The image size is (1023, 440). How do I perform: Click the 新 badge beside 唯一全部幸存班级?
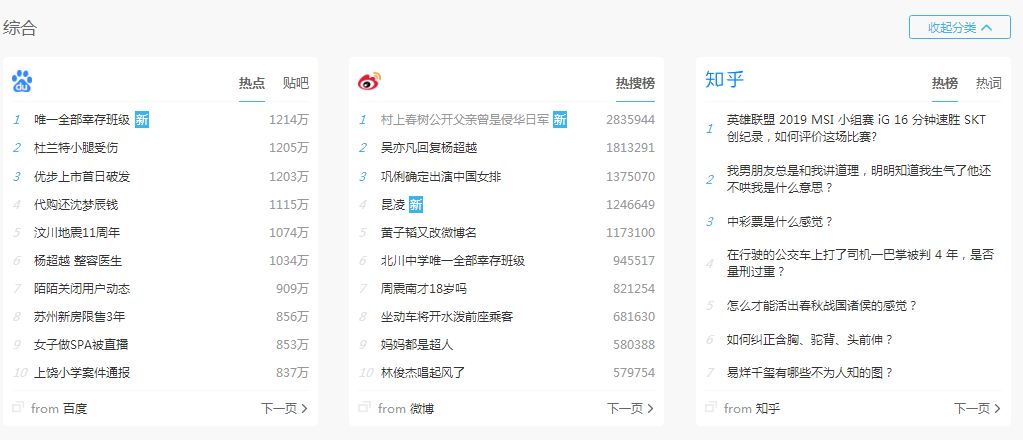pyautogui.click(x=142, y=119)
